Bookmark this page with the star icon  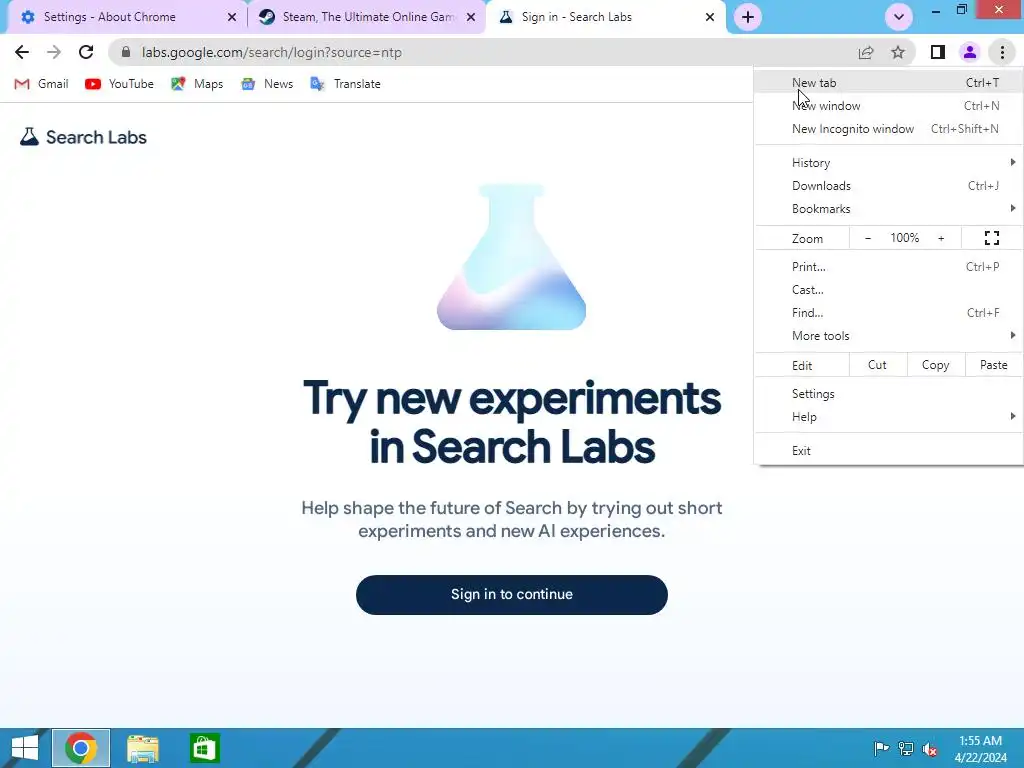click(898, 52)
